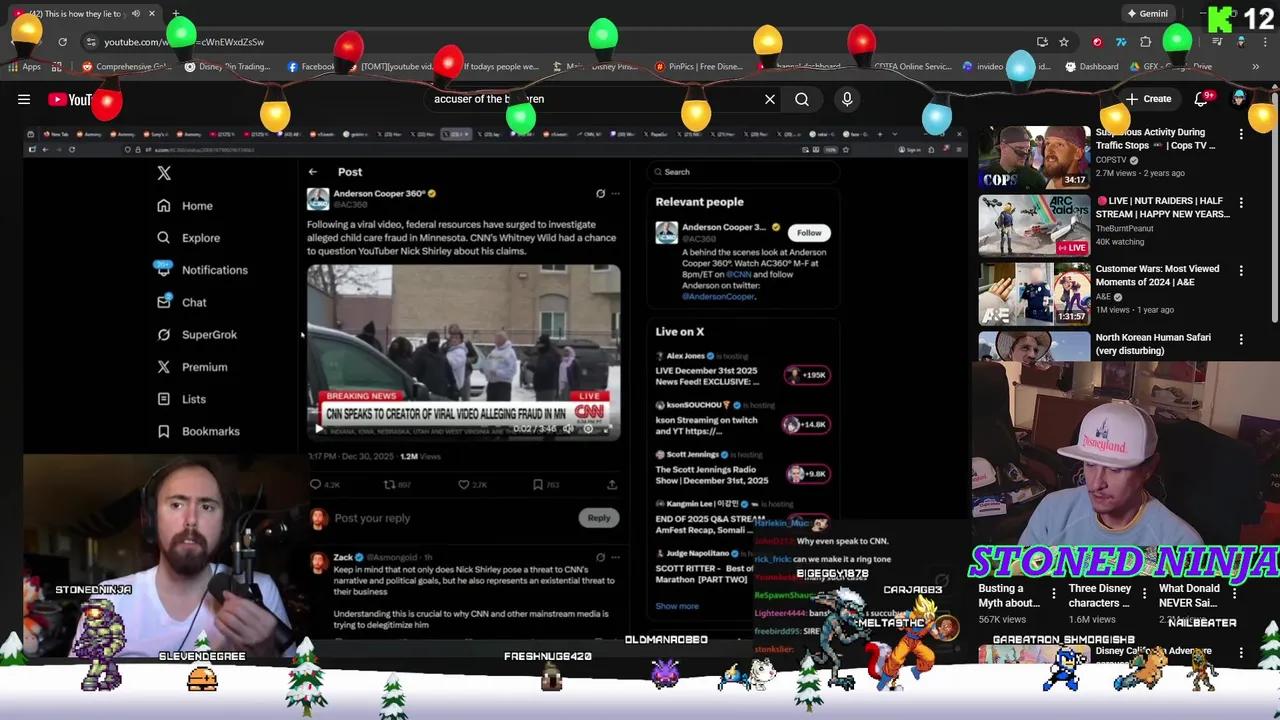This screenshot has height=720, width=1280.
Task: Close the current YouTube browser tab
Action: (152, 14)
